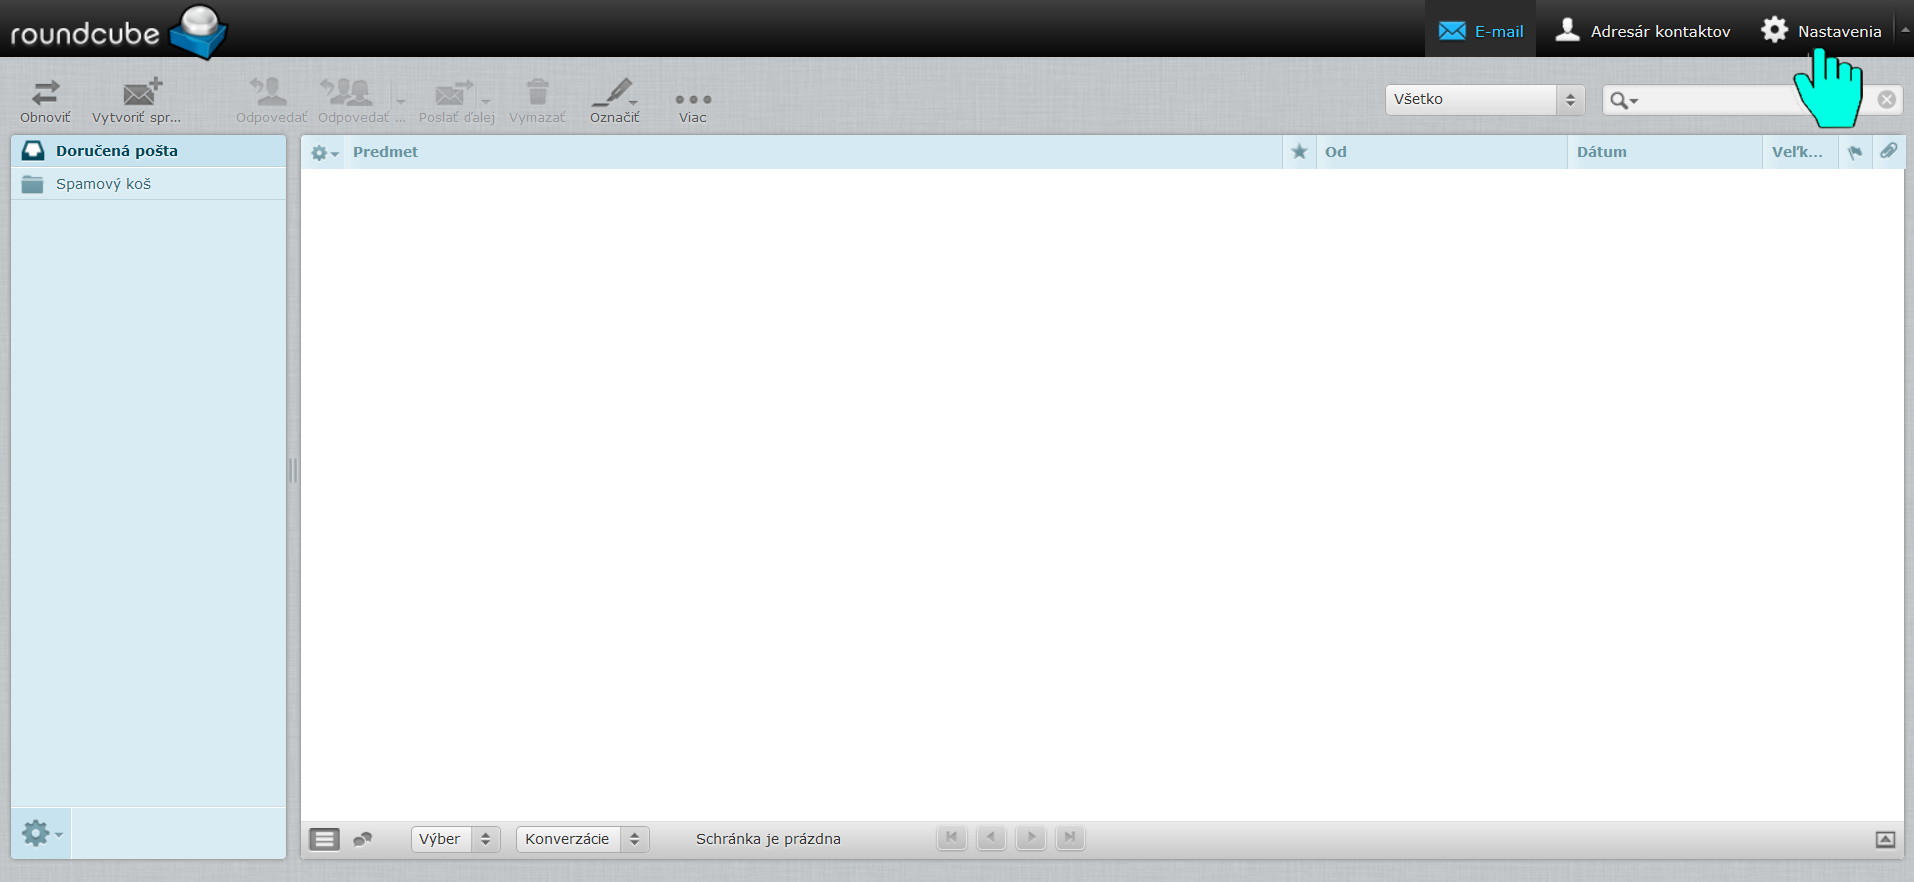1914x882 pixels.
Task: Open folder actions gear at sidebar bottom
Action: point(41,833)
